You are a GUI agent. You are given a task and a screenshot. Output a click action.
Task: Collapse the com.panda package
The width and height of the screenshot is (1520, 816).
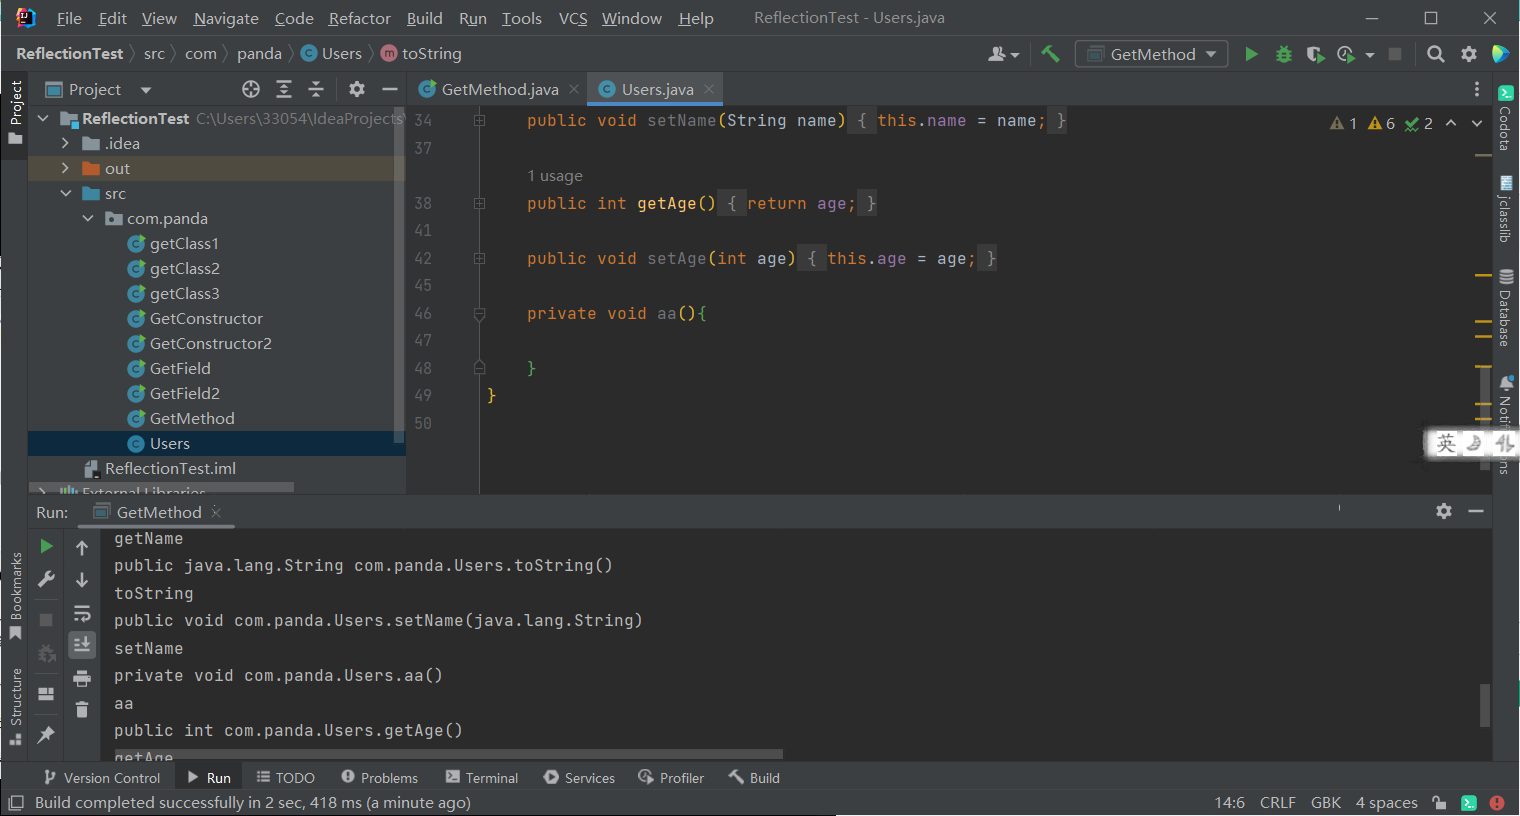click(88, 218)
